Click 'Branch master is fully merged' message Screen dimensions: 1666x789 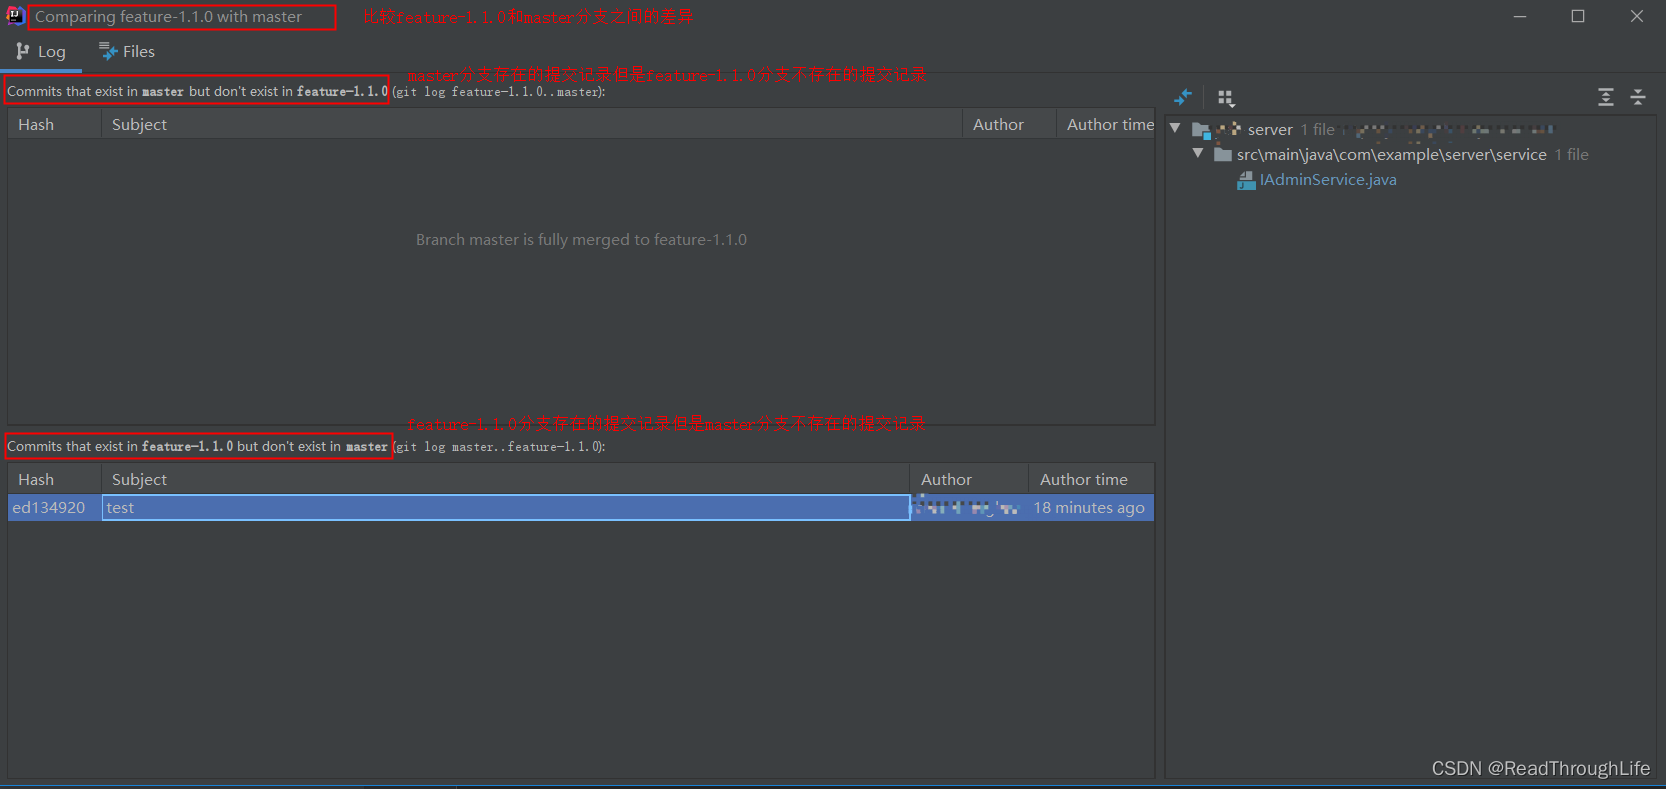581,240
